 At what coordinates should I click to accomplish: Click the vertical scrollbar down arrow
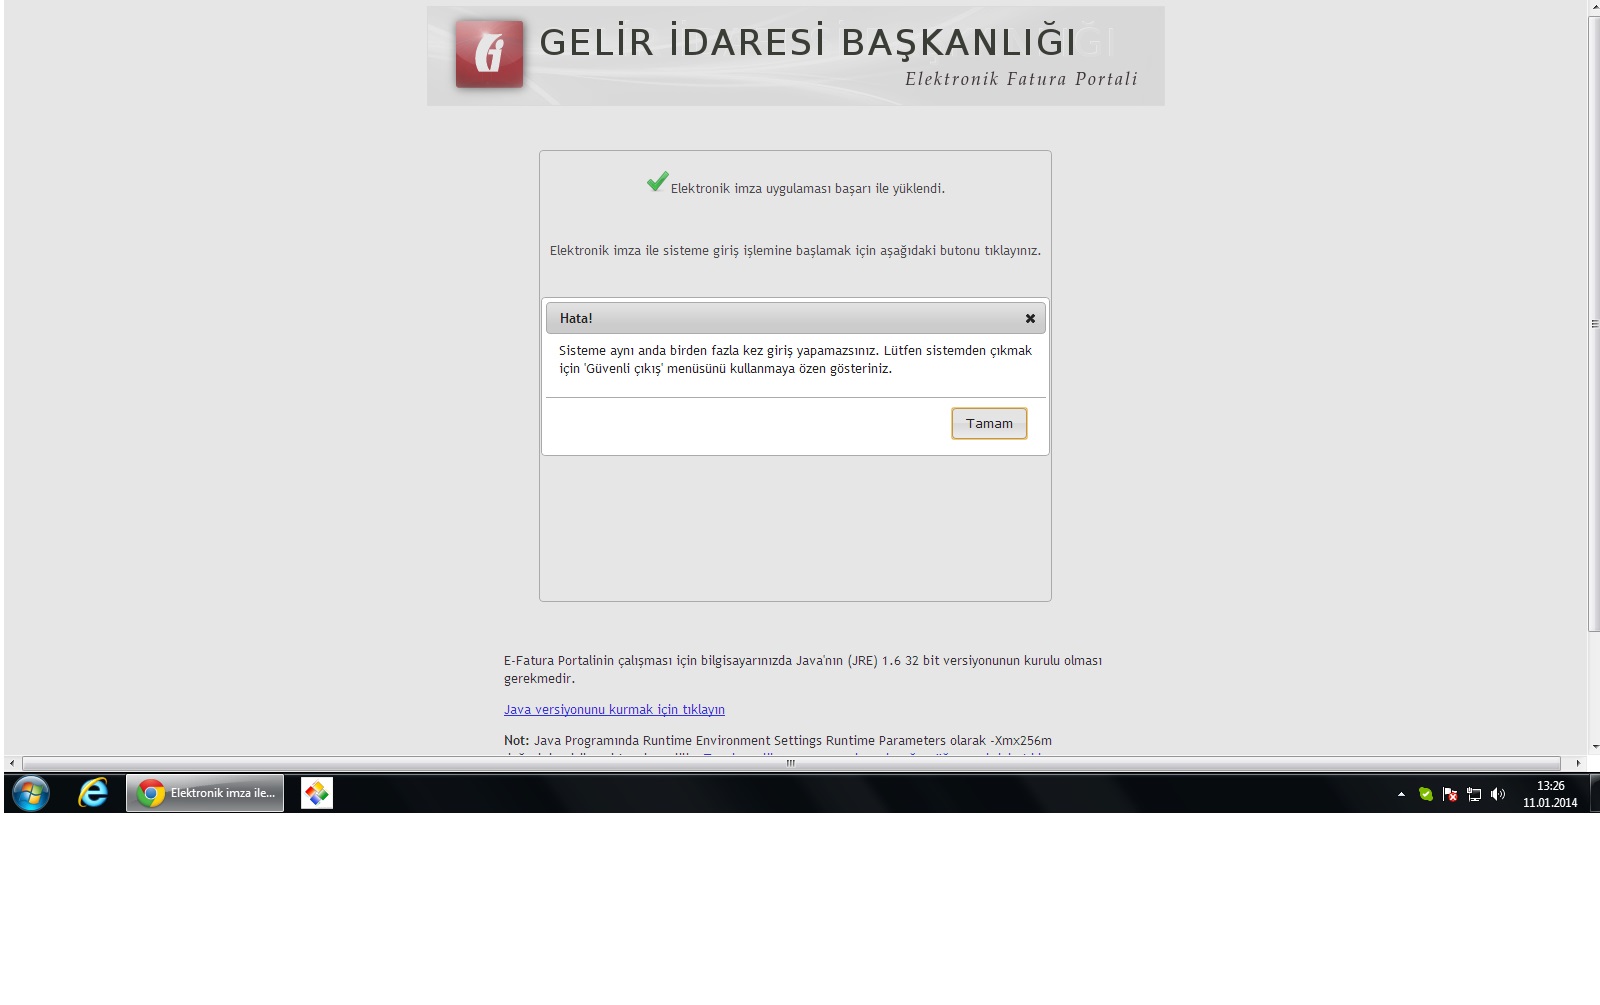1593,746
